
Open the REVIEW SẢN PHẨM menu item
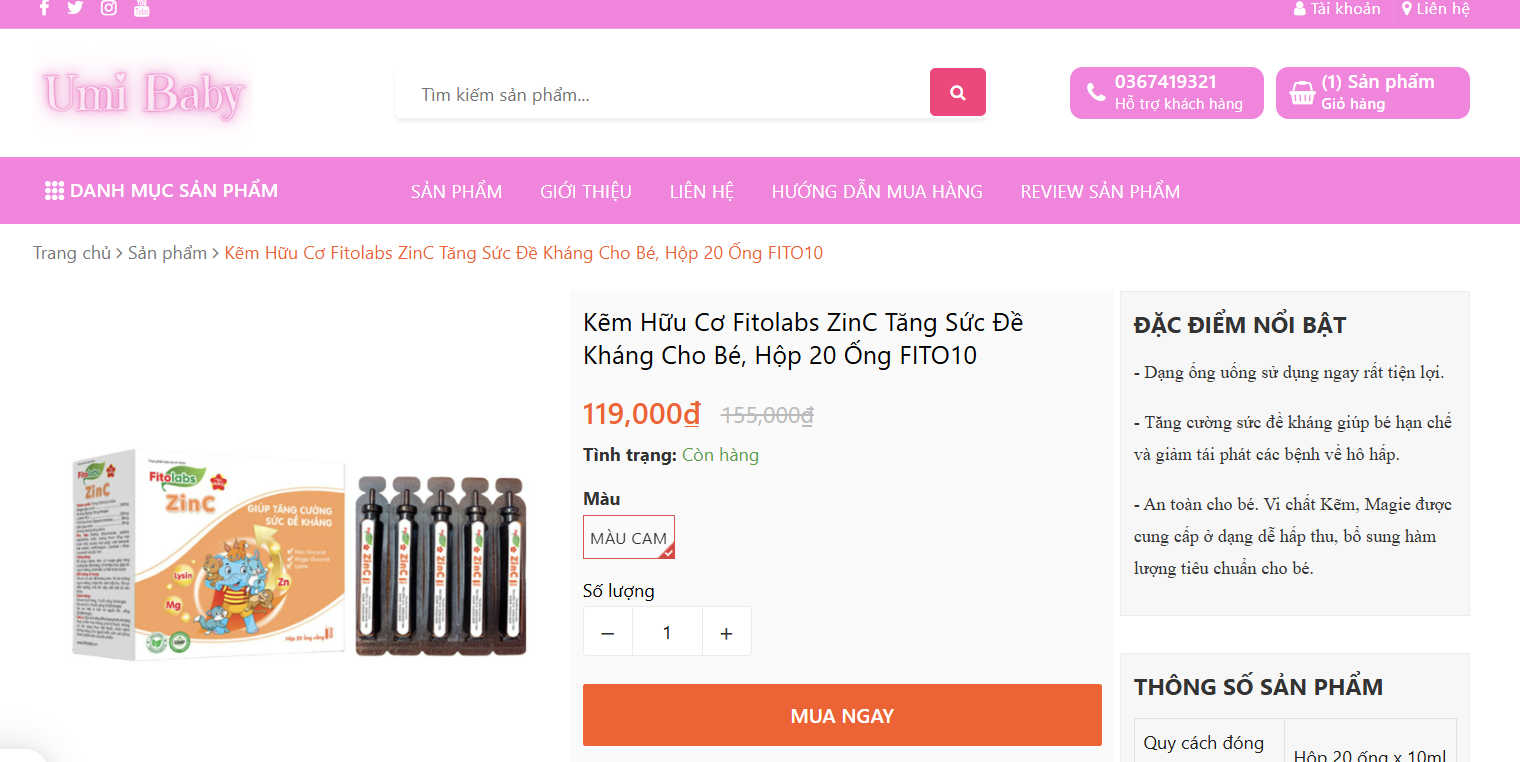pyautogui.click(x=1100, y=191)
